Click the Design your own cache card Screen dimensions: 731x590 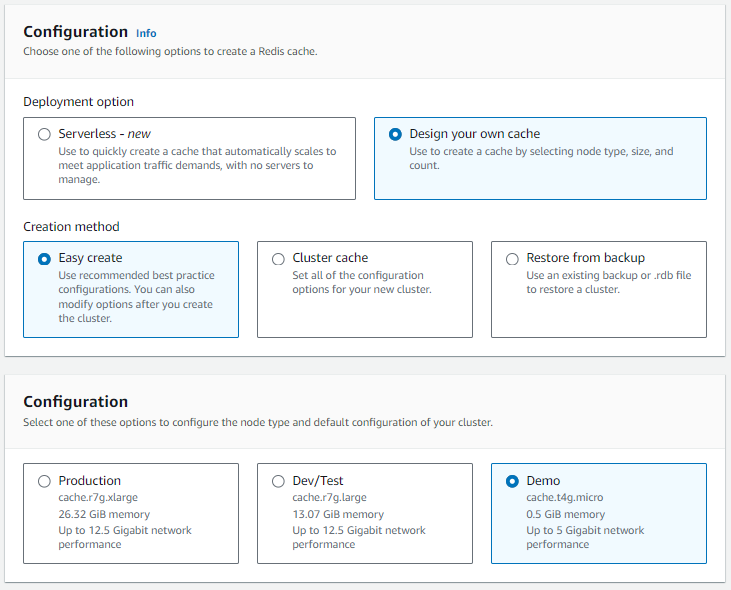pyautogui.click(x=540, y=158)
